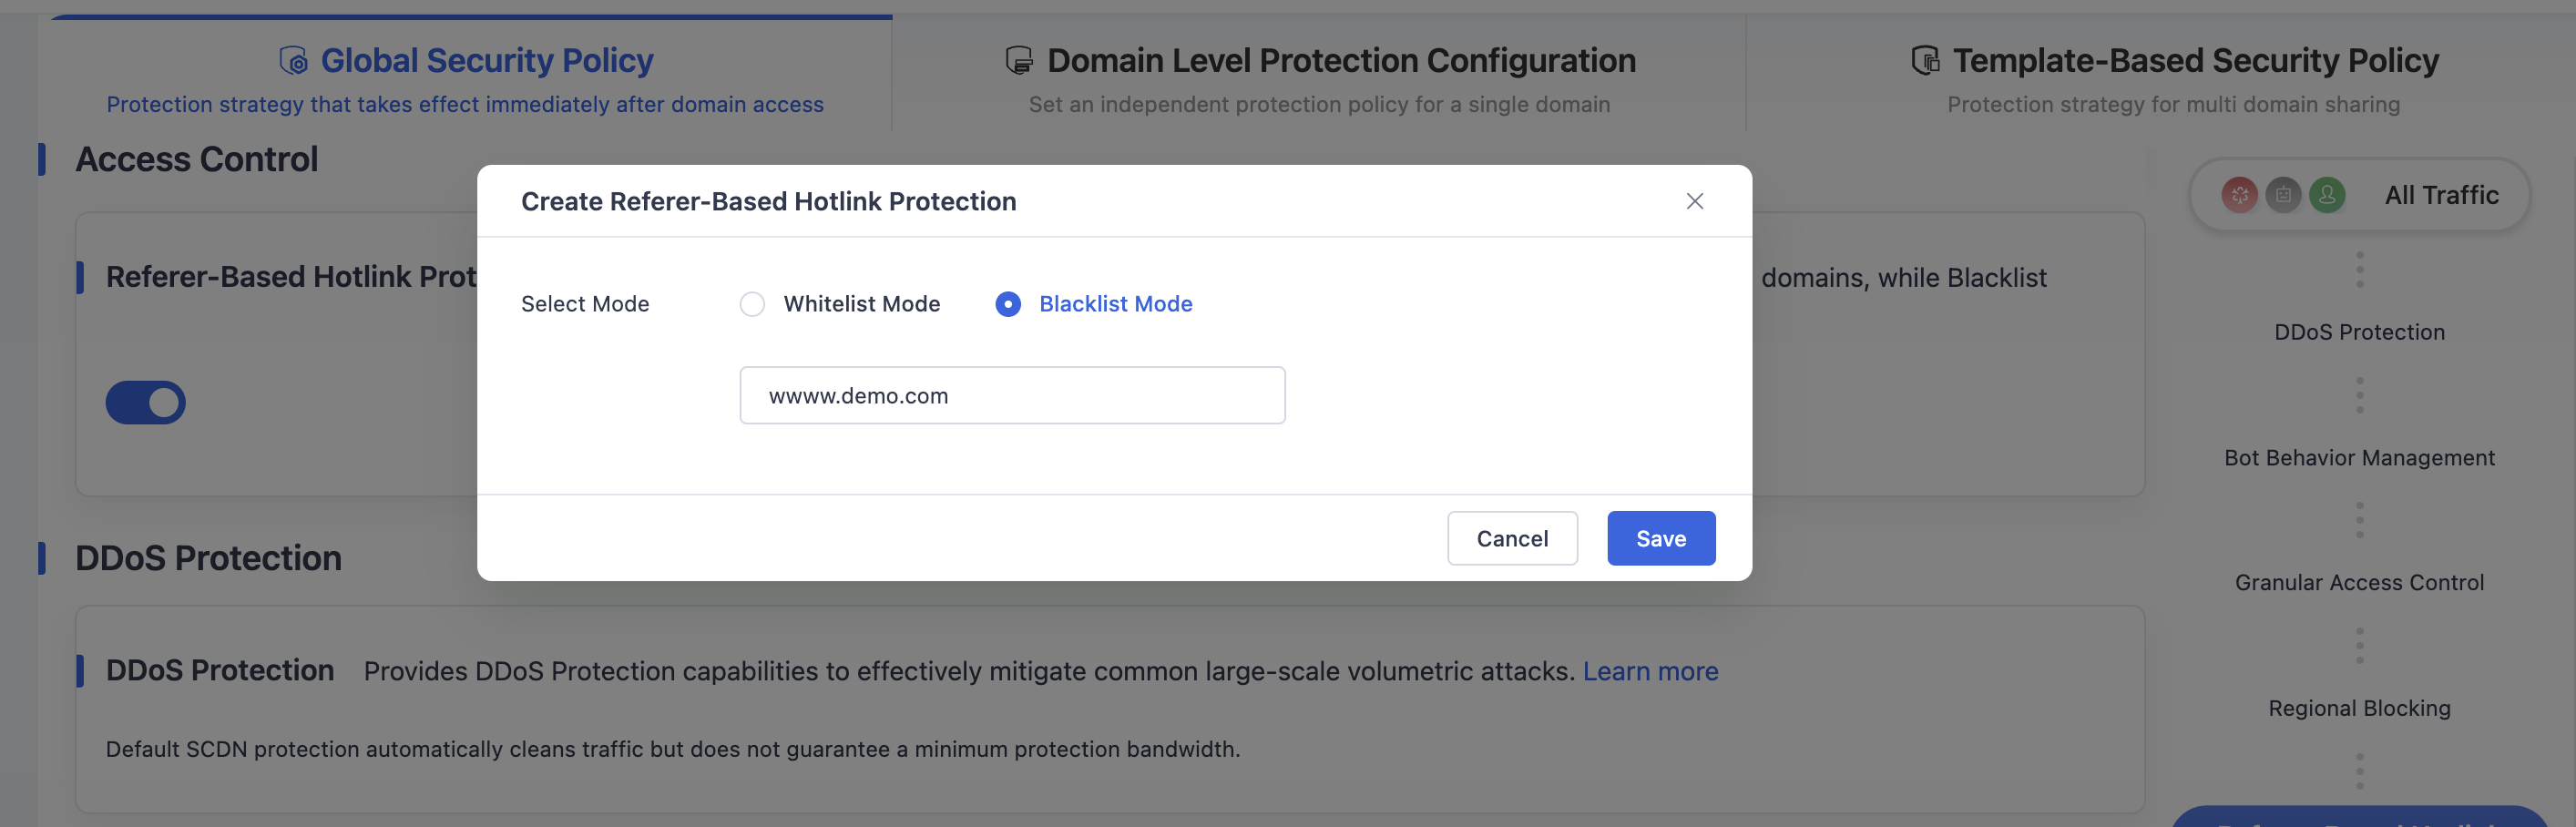This screenshot has width=2576, height=827.
Task: Select the Whitelist Mode radio button
Action: tap(752, 304)
